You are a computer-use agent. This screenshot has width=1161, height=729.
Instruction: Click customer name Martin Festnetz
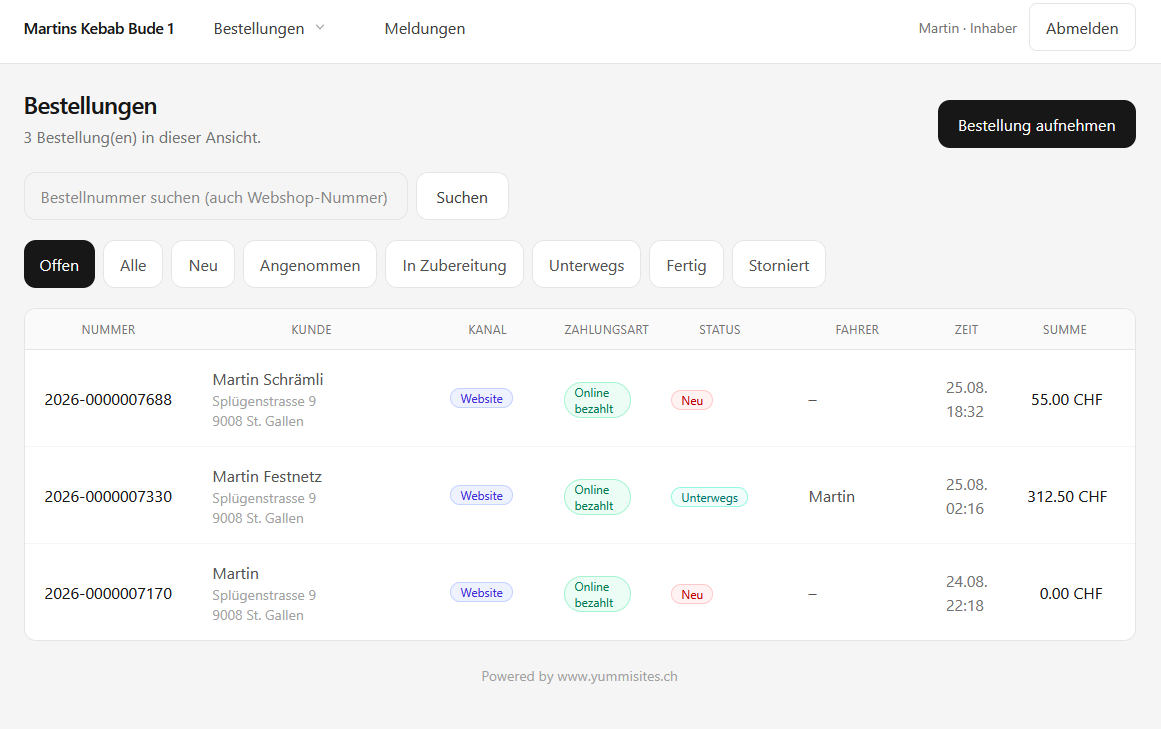coord(267,477)
